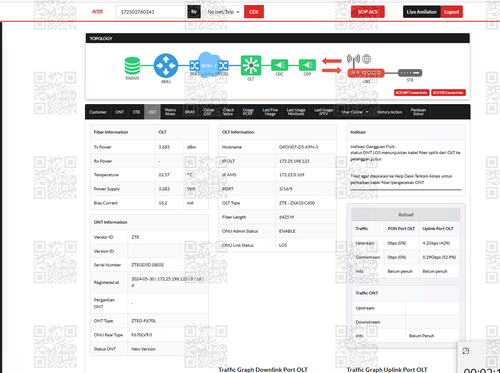Image resolution: width=500 pixels, height=373 pixels.
Task: Click IP AMS value 172.25.0.169
Action: pyautogui.click(x=292, y=175)
